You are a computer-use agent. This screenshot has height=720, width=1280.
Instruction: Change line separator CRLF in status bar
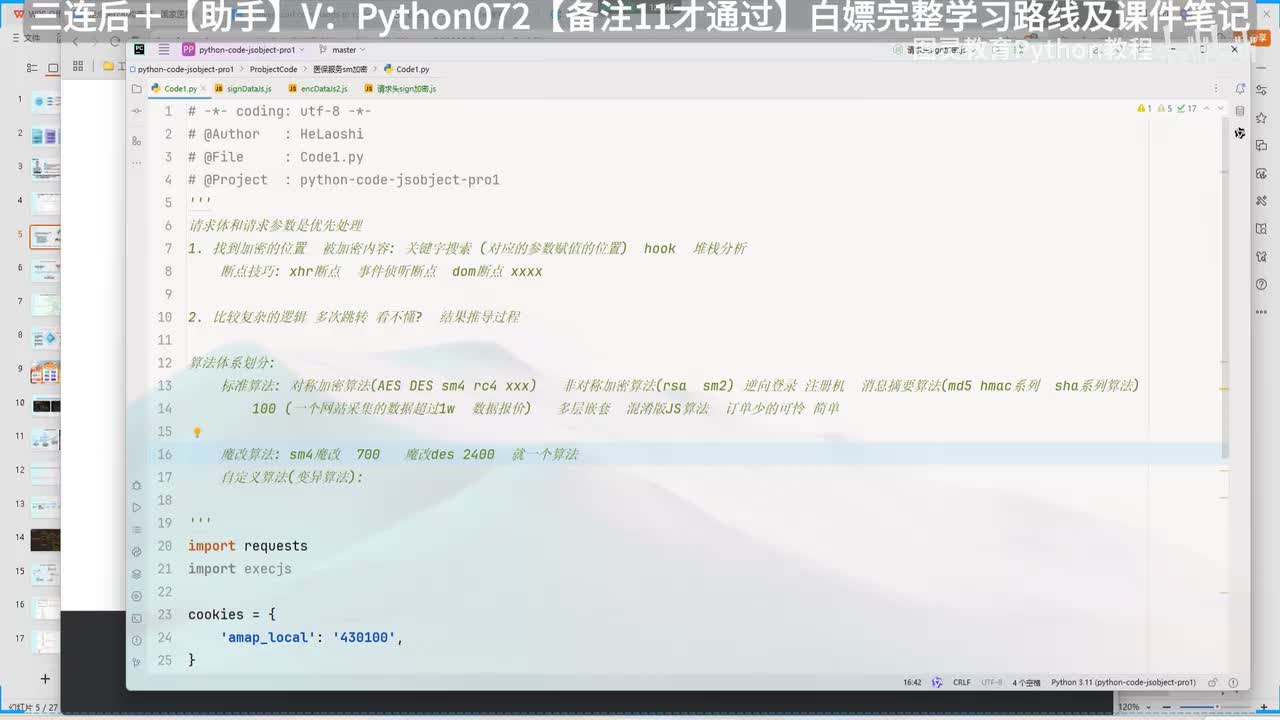click(961, 682)
